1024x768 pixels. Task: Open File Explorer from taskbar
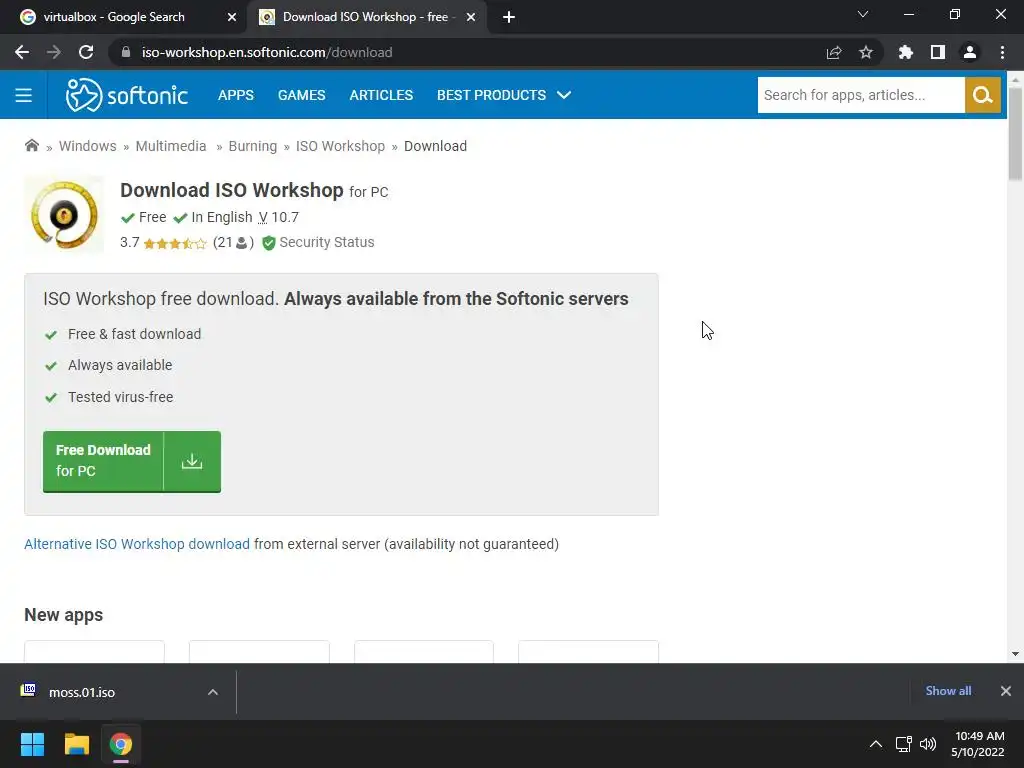point(76,744)
